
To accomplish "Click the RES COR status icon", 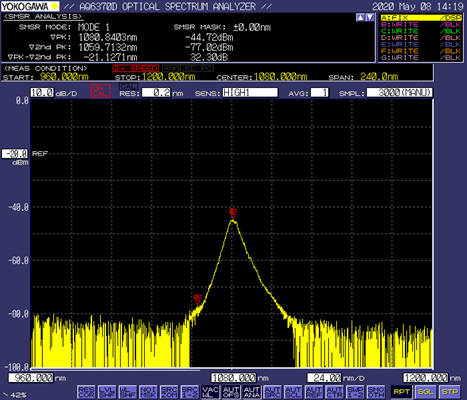I will 86,392.
